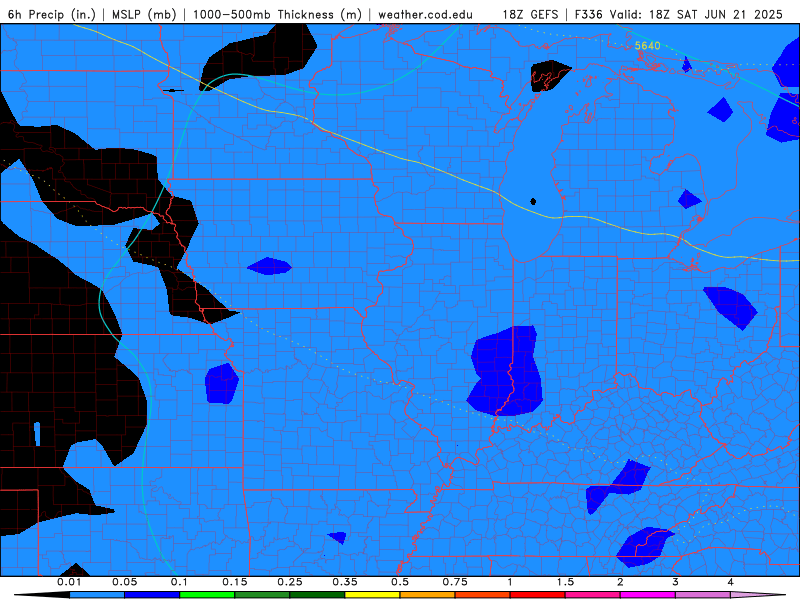Click the '0.35' colorbar value

345,582
